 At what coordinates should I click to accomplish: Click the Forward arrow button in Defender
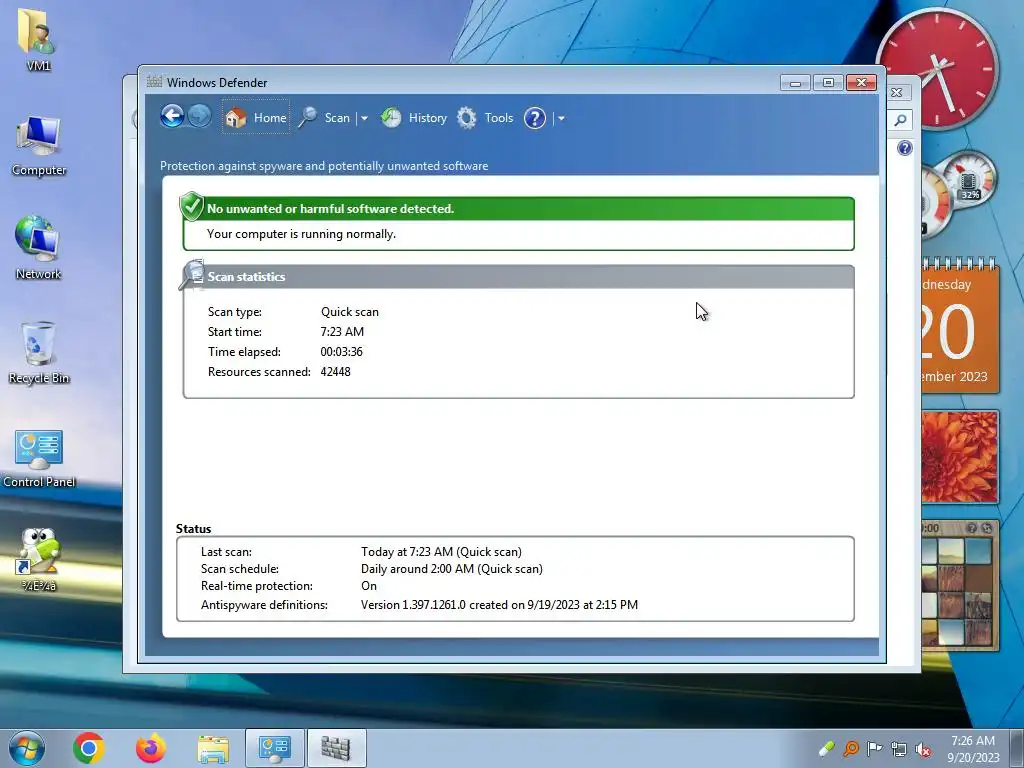tap(199, 117)
